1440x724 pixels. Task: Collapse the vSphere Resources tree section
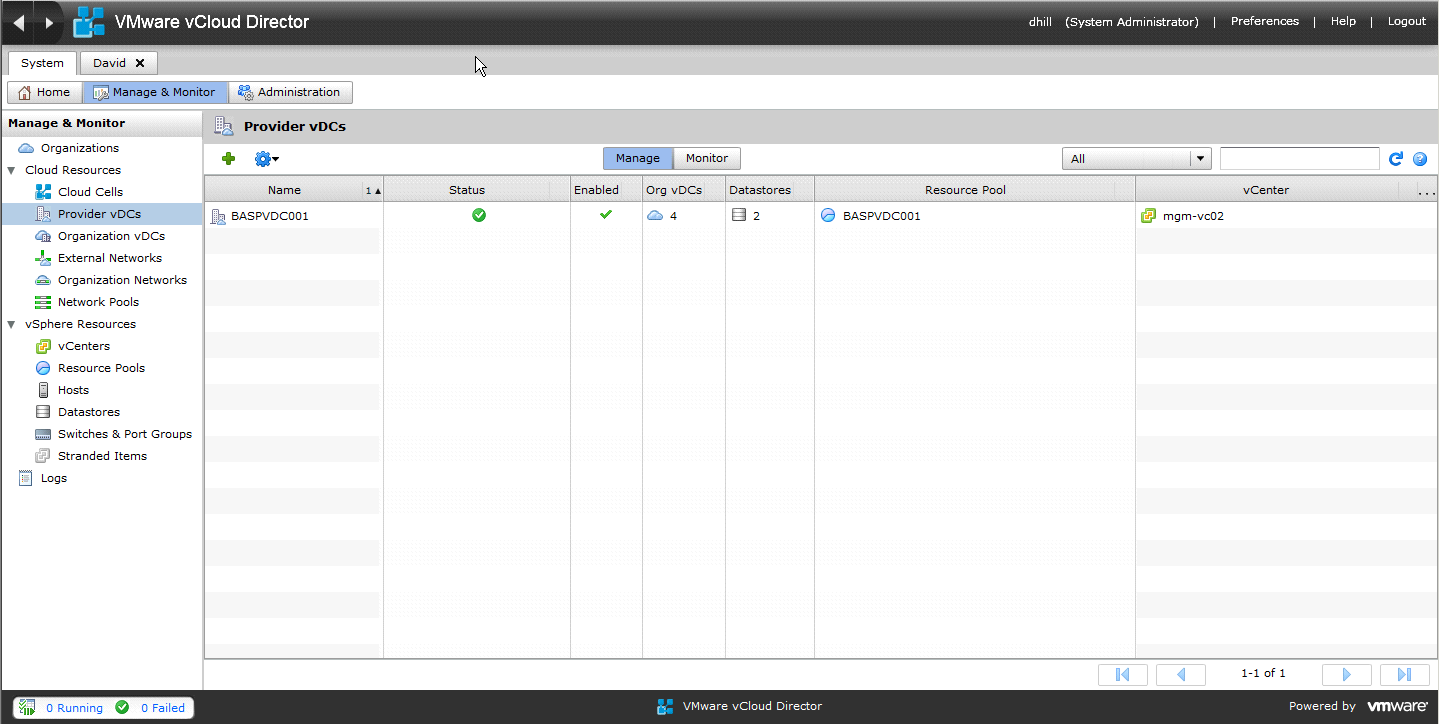click(x=11, y=324)
